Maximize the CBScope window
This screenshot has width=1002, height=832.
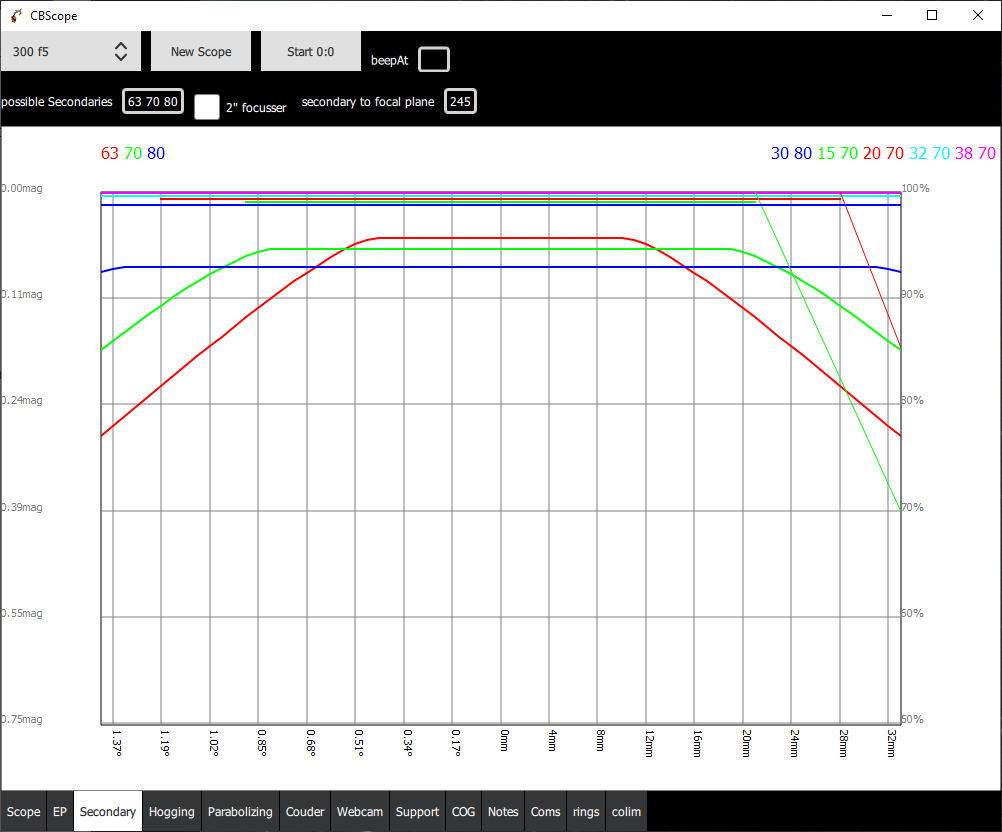[932, 15]
